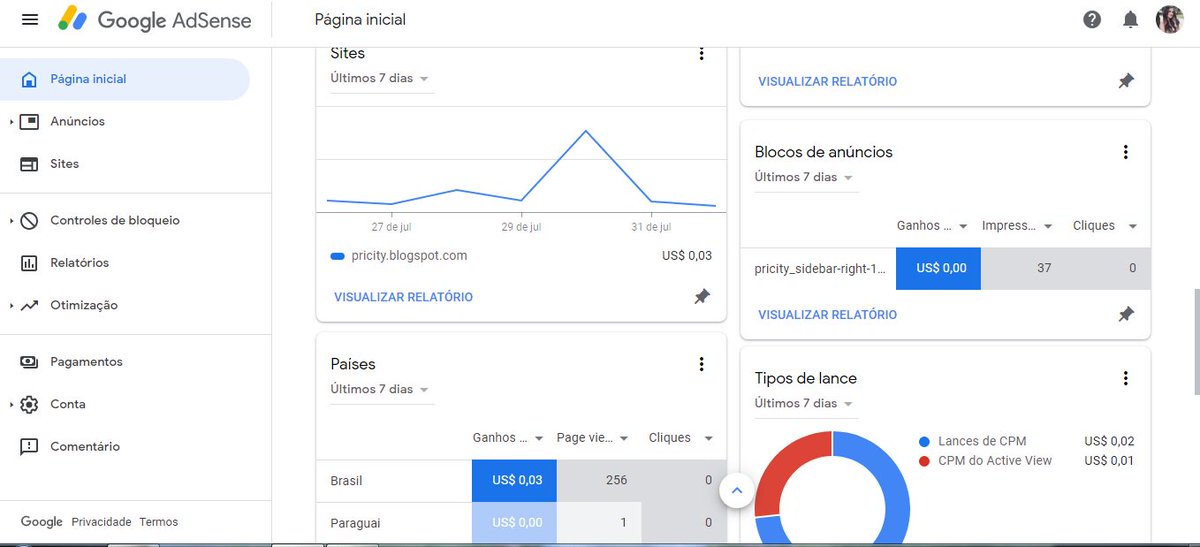Open the Termos footer link
This screenshot has width=1200, height=547.
coord(158,522)
